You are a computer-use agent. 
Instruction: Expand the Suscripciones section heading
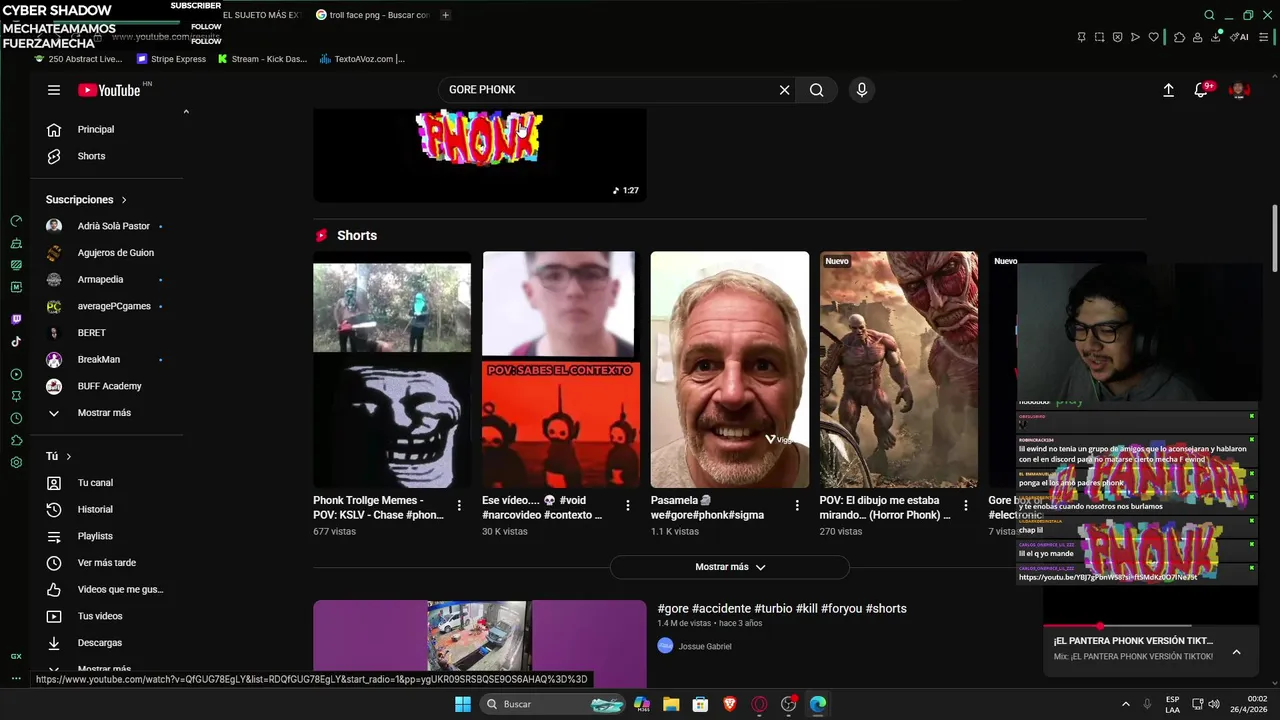86,200
